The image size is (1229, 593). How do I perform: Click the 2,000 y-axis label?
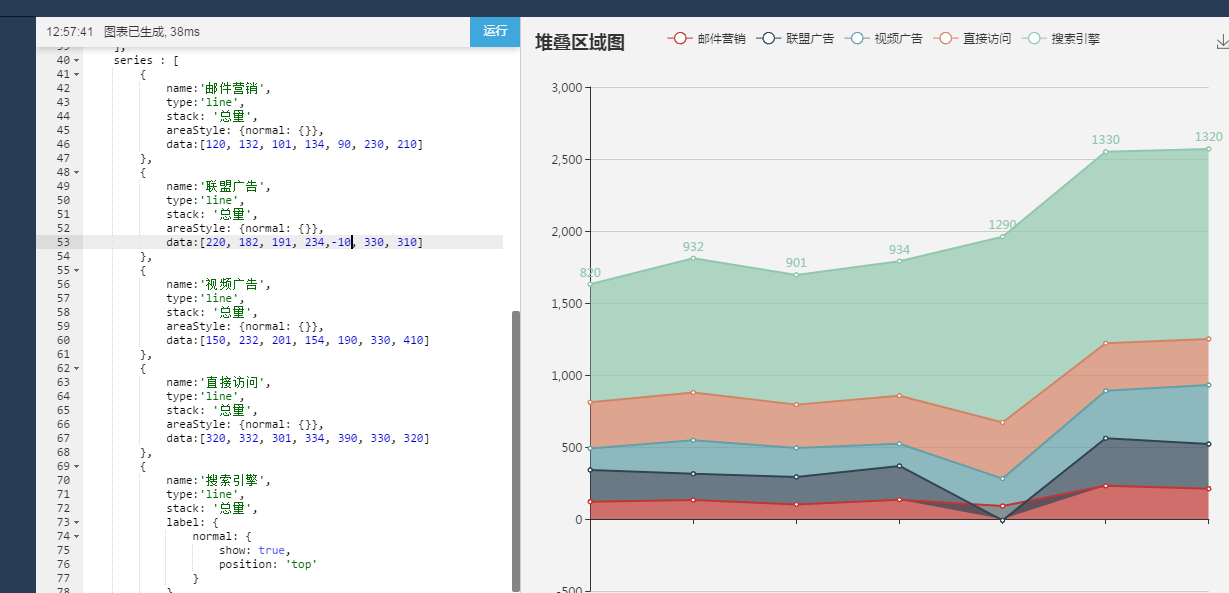(x=566, y=232)
